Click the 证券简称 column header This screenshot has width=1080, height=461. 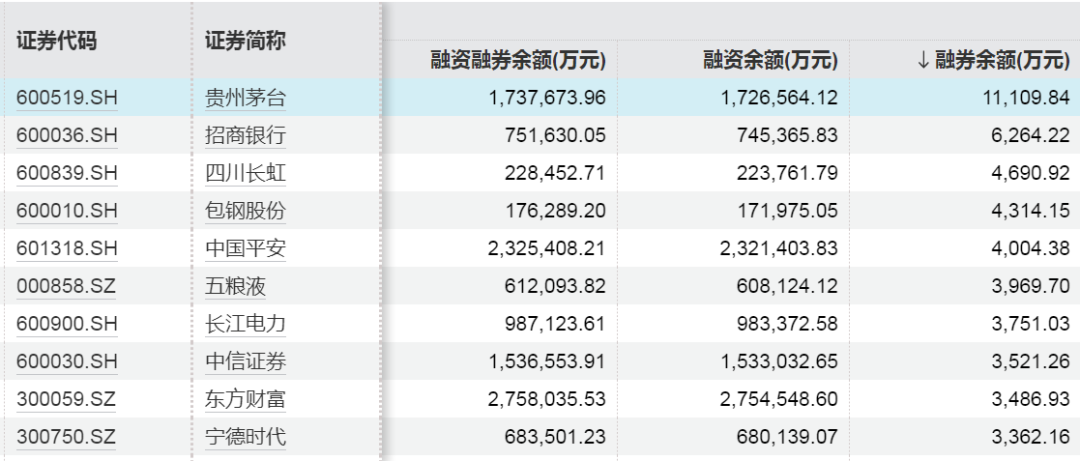point(245,41)
